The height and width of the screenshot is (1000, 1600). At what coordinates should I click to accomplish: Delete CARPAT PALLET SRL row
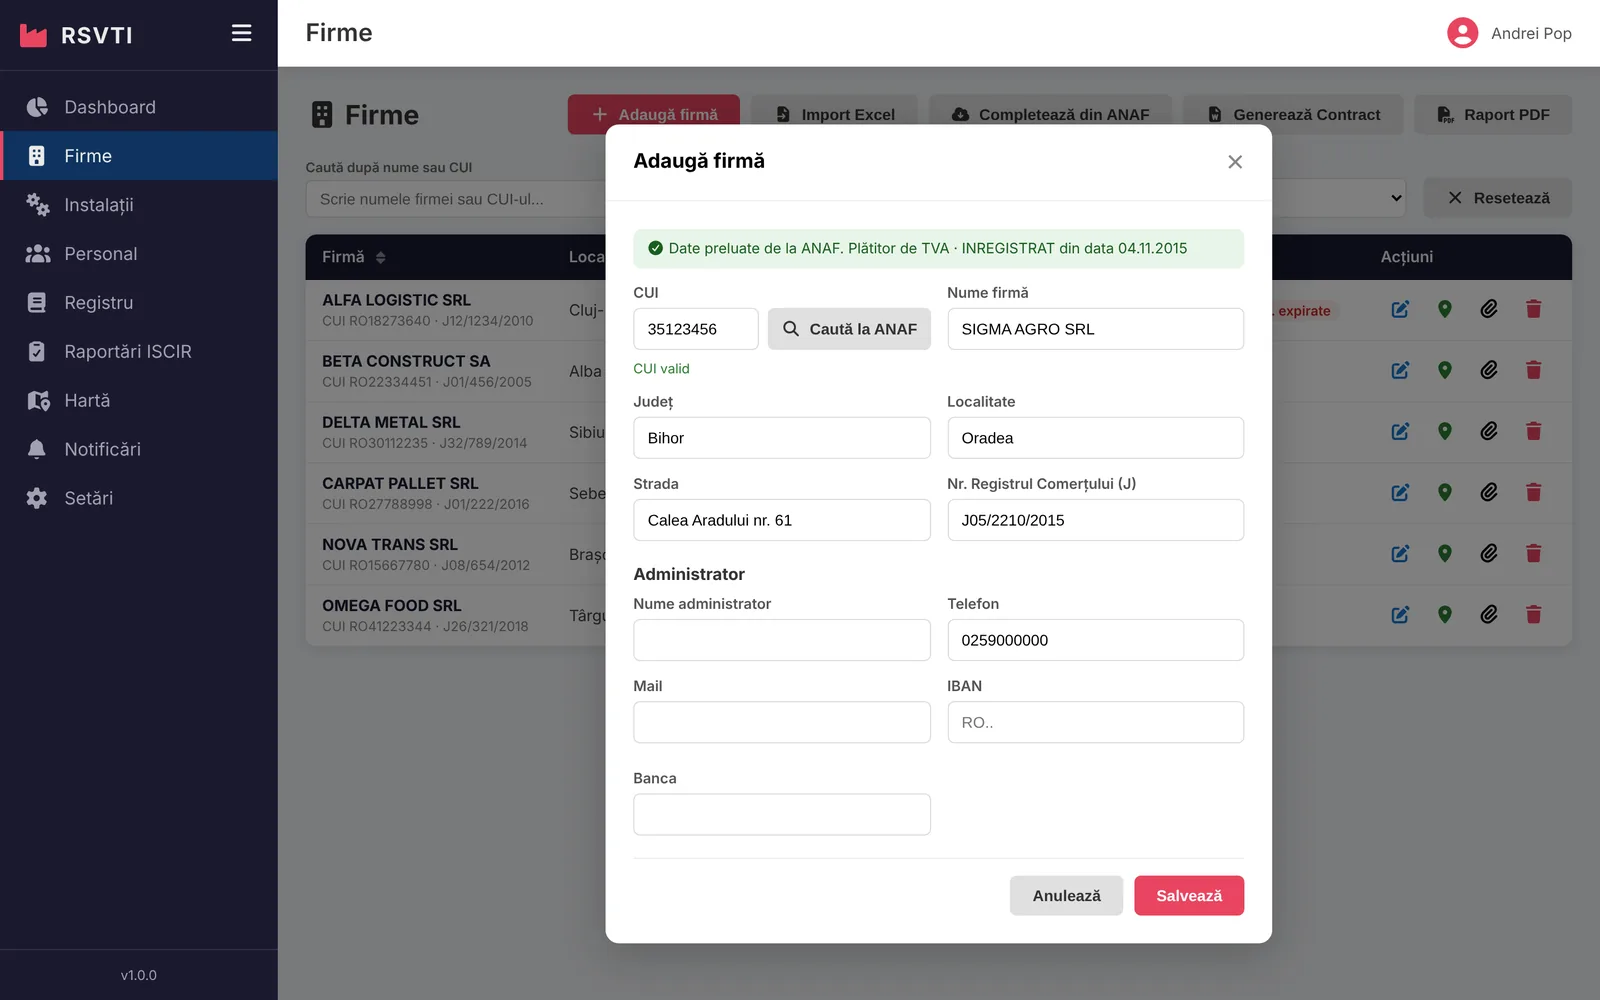1533,492
